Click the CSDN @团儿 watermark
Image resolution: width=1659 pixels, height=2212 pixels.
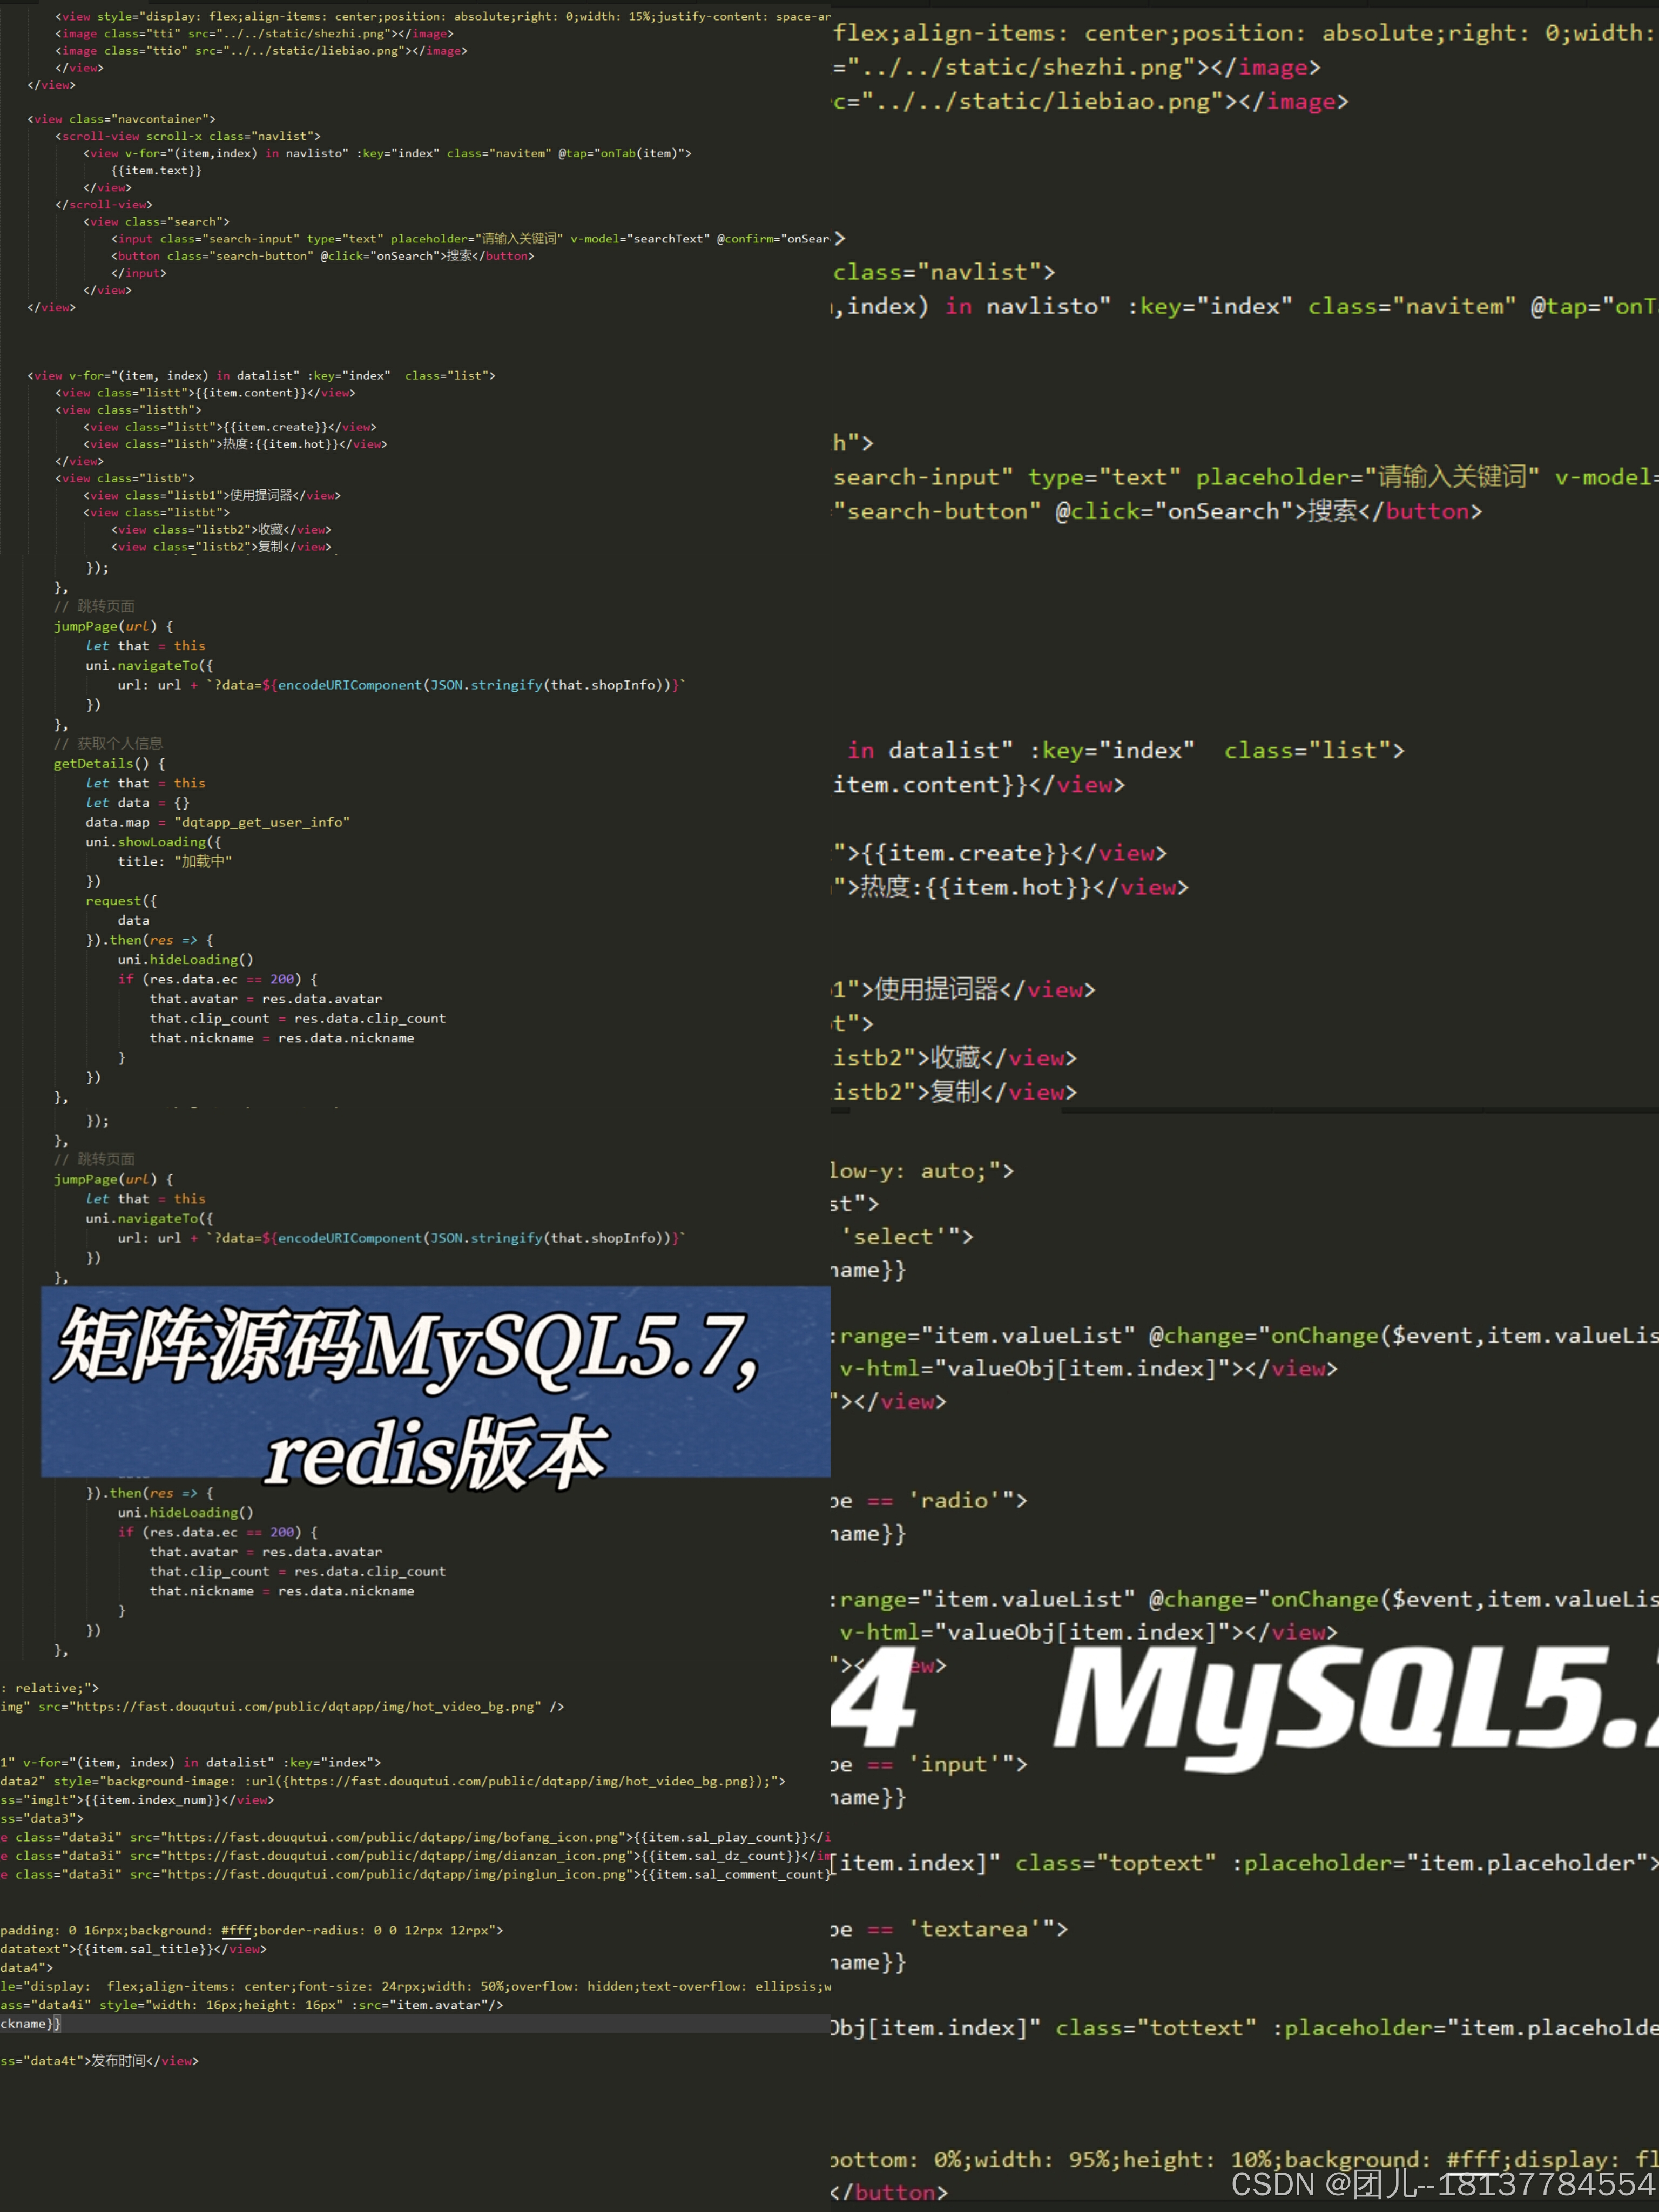1442,2184
